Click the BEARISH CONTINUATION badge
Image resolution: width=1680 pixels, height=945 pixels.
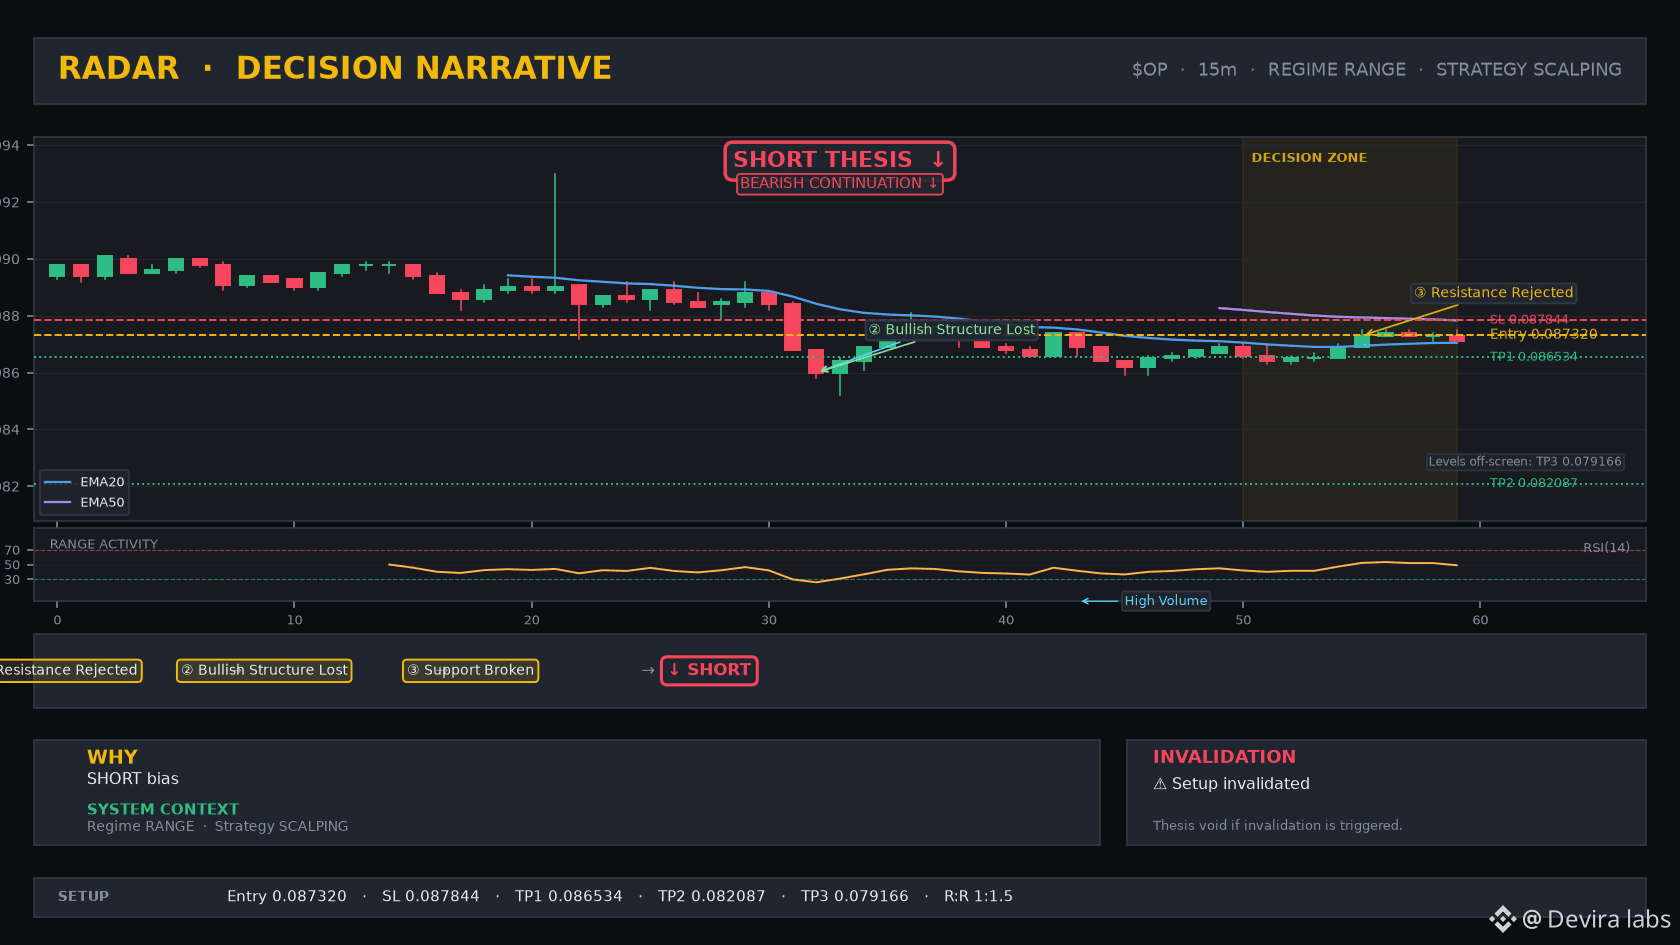pyautogui.click(x=839, y=183)
